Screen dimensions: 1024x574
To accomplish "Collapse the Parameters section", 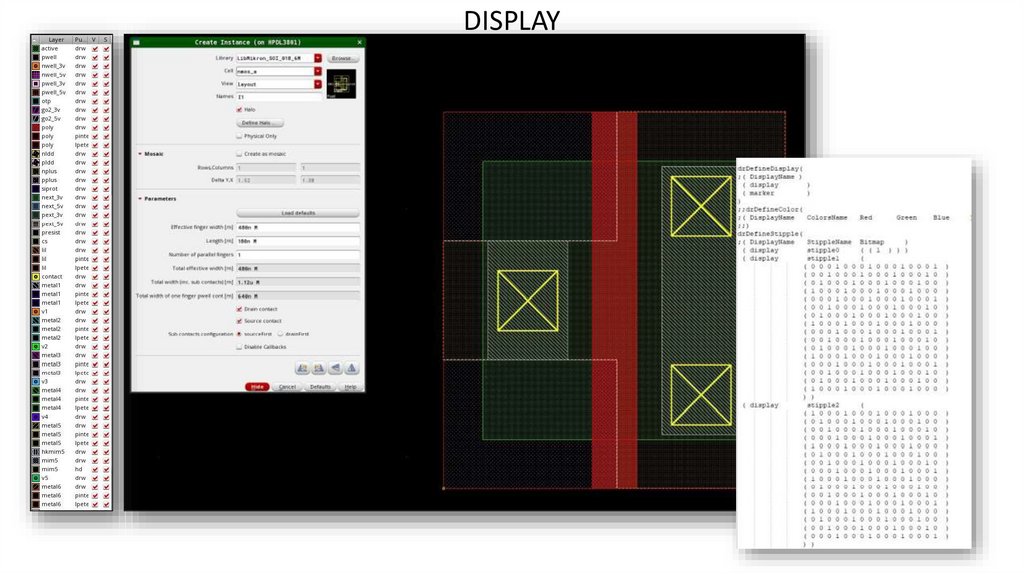I will [140, 199].
